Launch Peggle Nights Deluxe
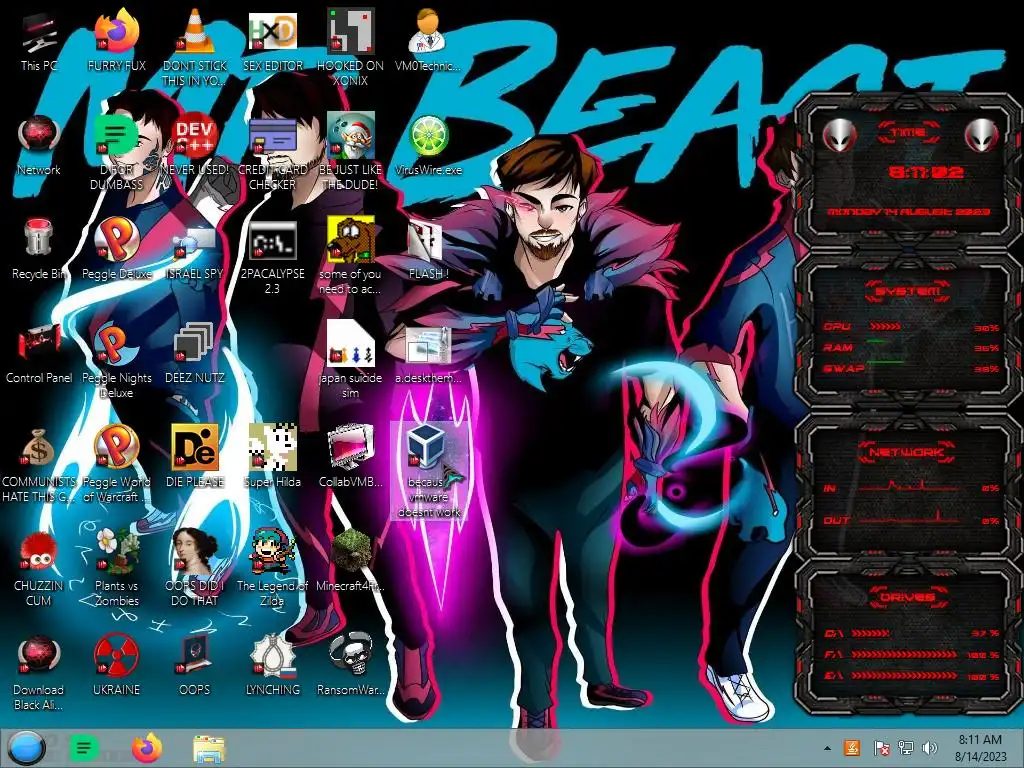Viewport: 1024px width, 768px height. click(117, 344)
